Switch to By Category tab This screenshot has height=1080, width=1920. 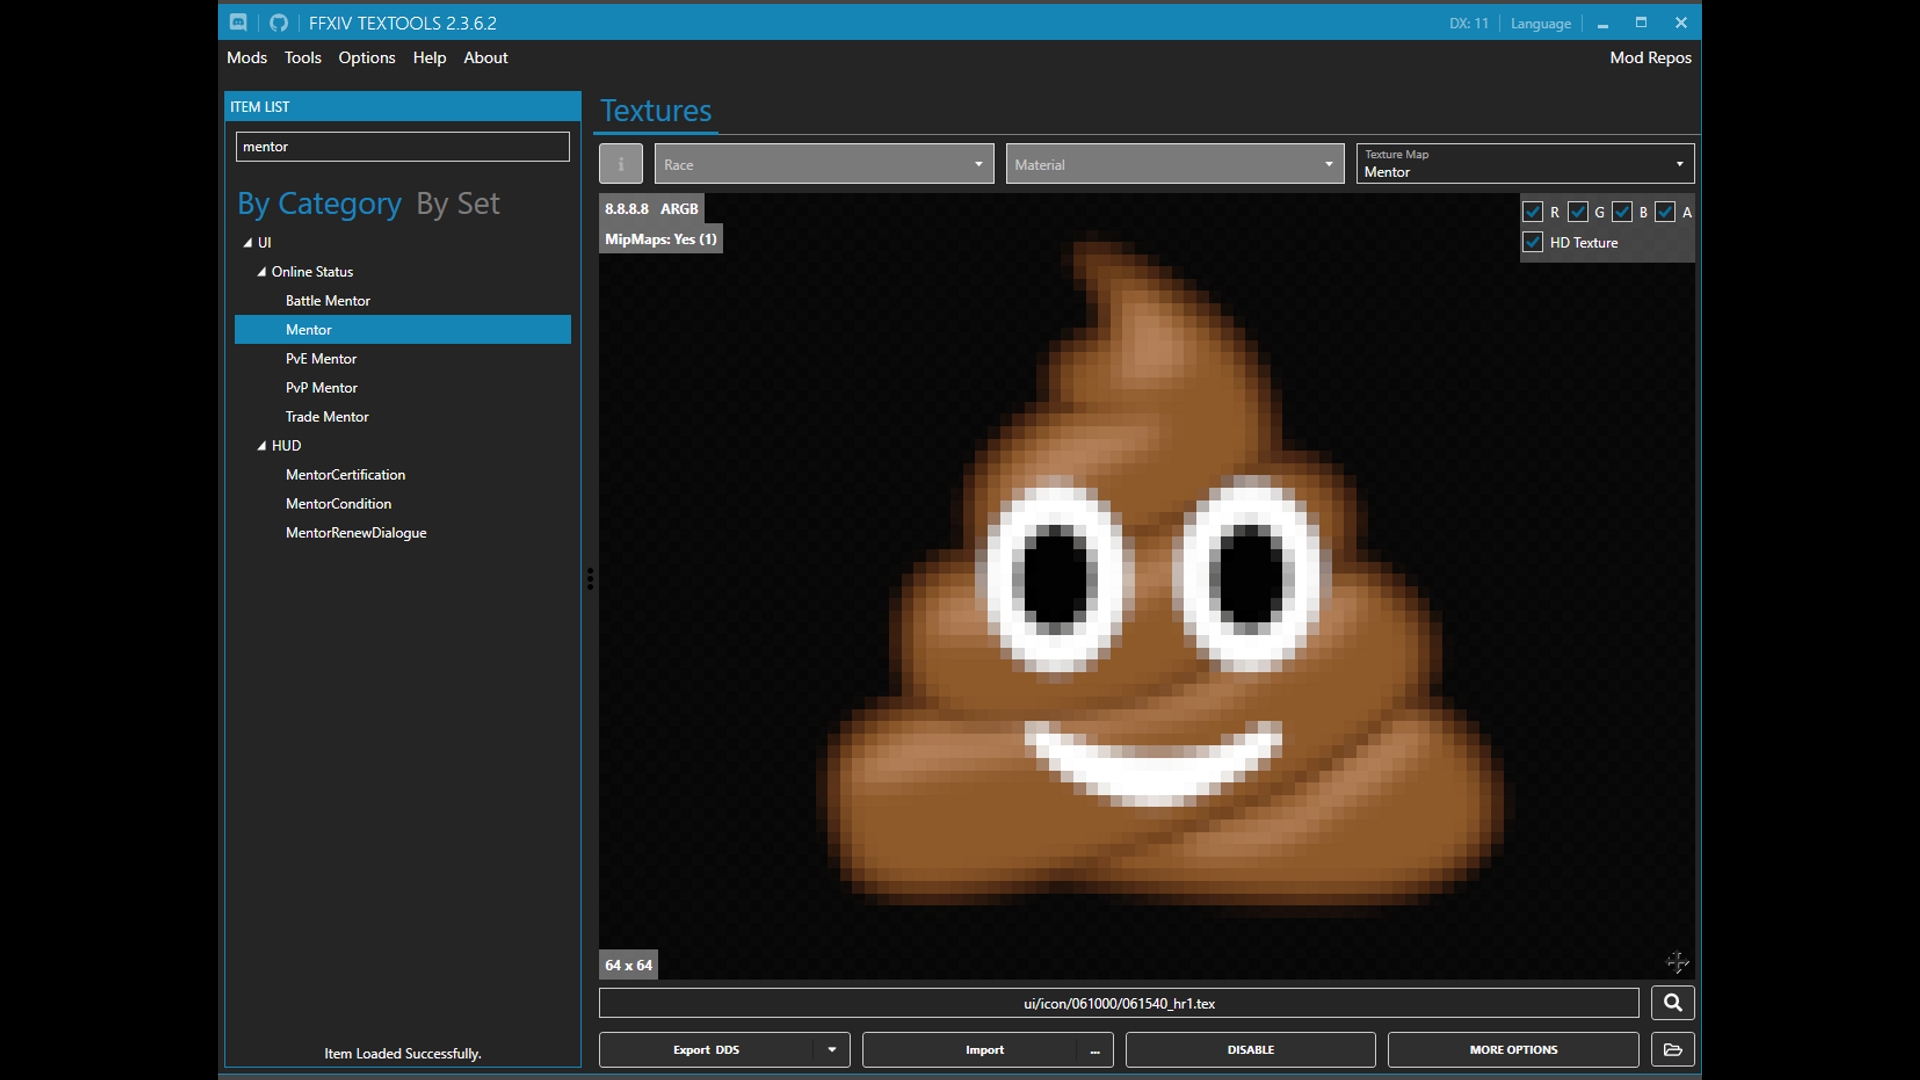tap(319, 204)
